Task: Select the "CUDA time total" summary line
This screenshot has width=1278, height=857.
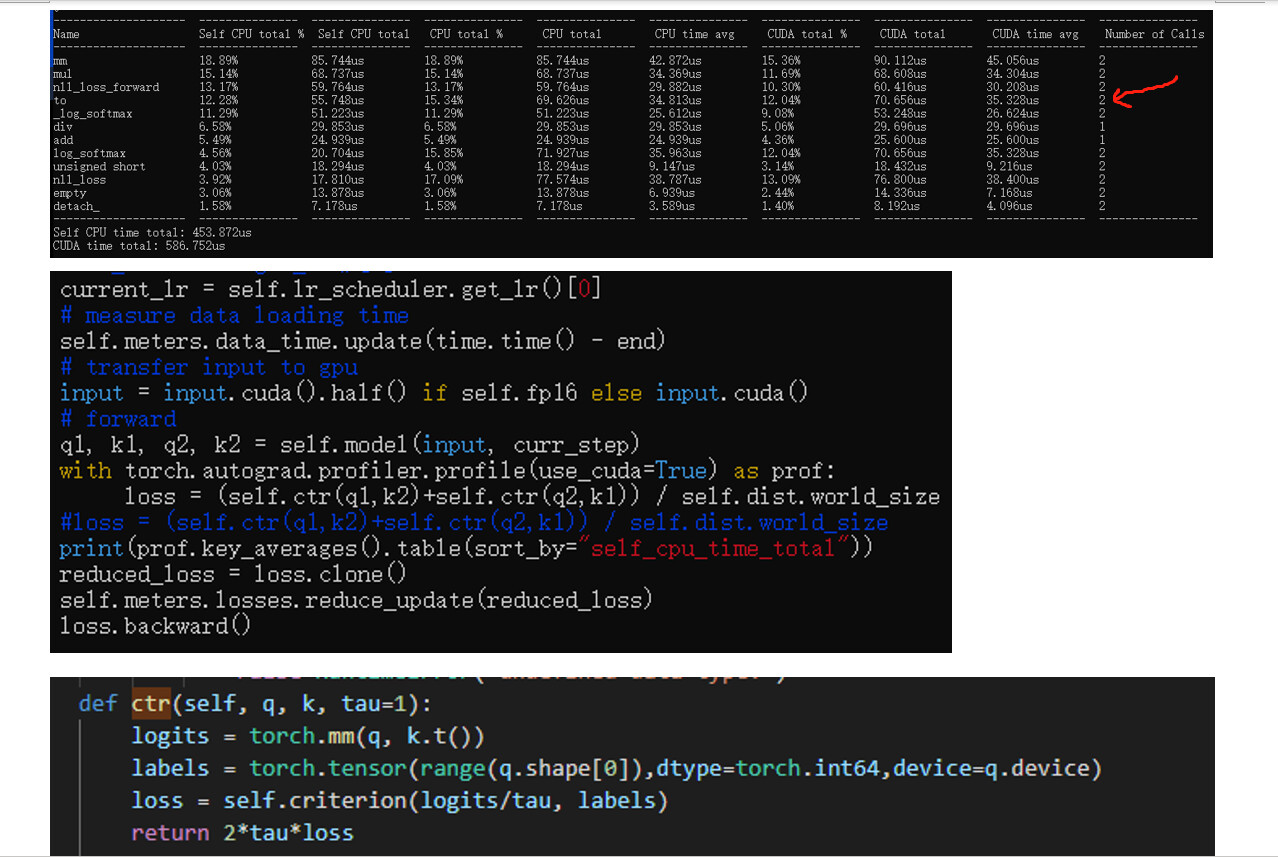Action: (x=139, y=245)
